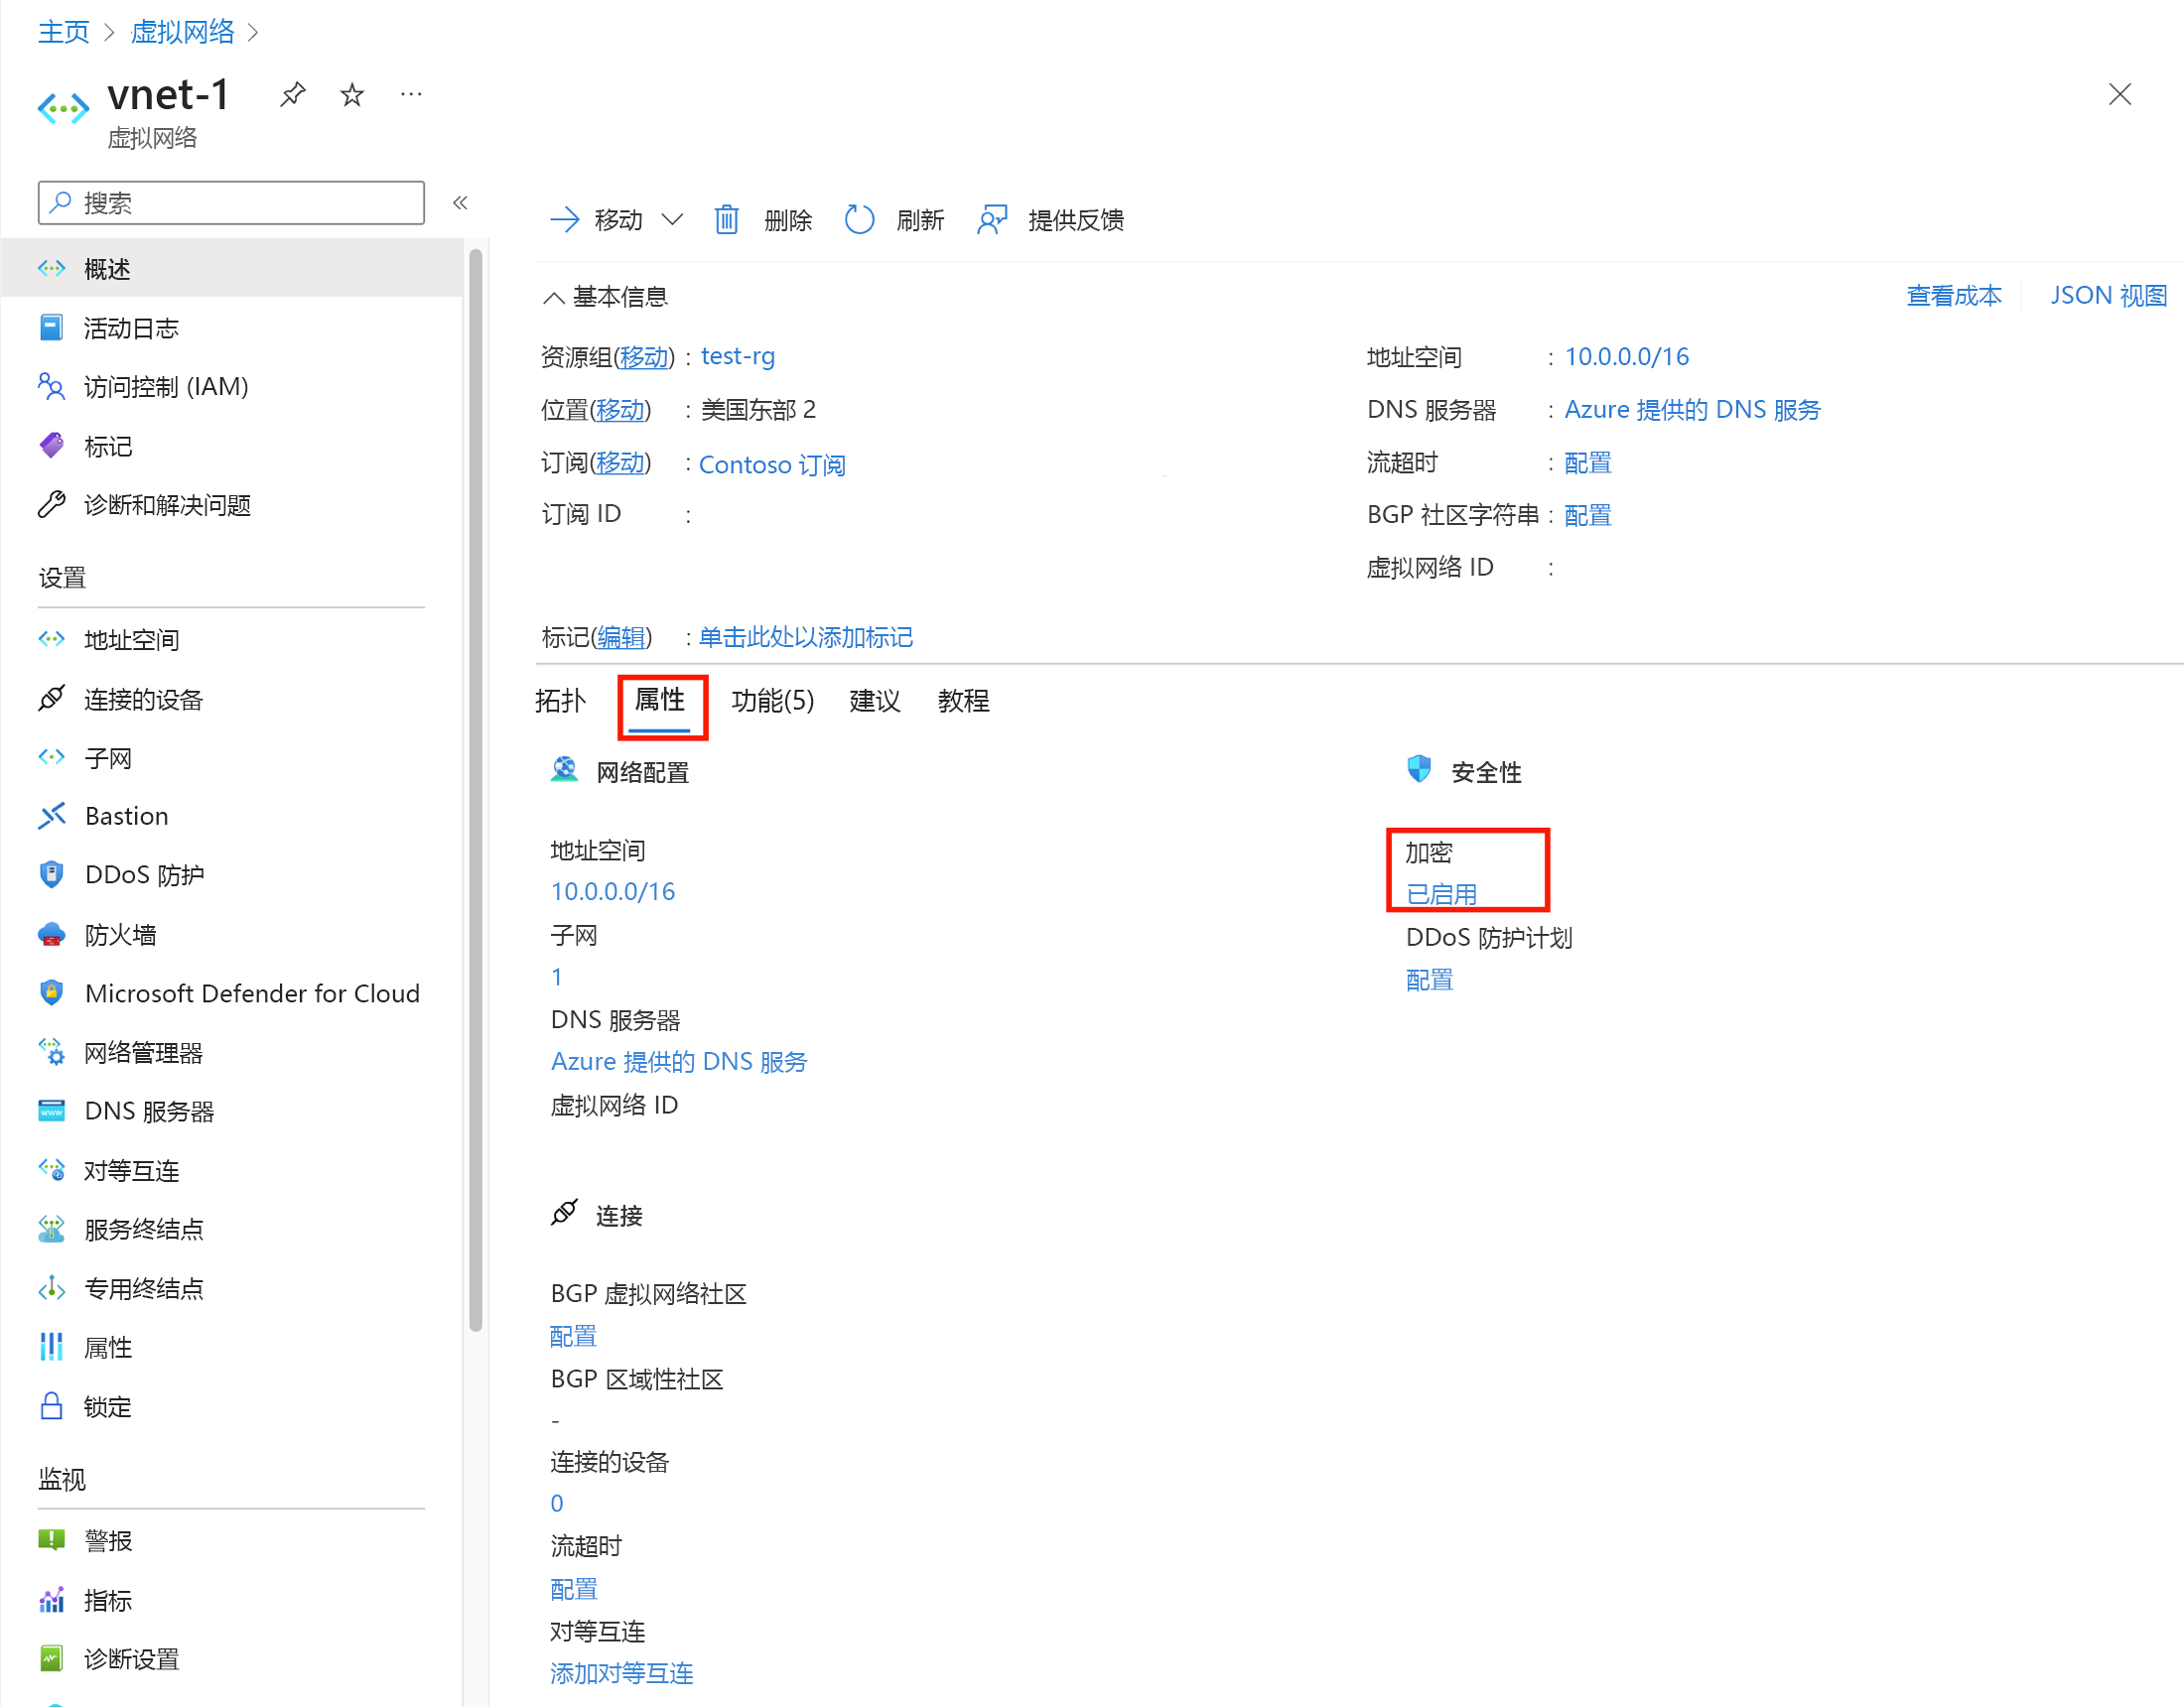Click the Microsoft Defender for Cloud icon
This screenshot has width=2184, height=1707.
tap(50, 992)
